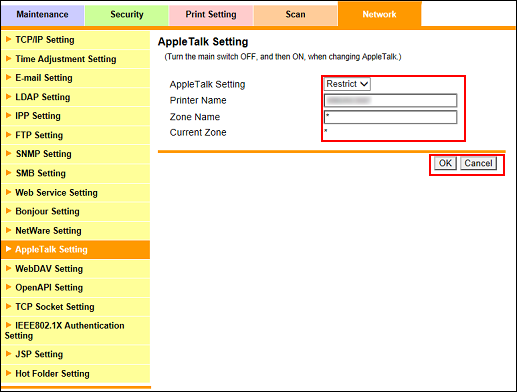The height and width of the screenshot is (392, 517).
Task: Open Hot Folder Setting
Action: (75, 374)
